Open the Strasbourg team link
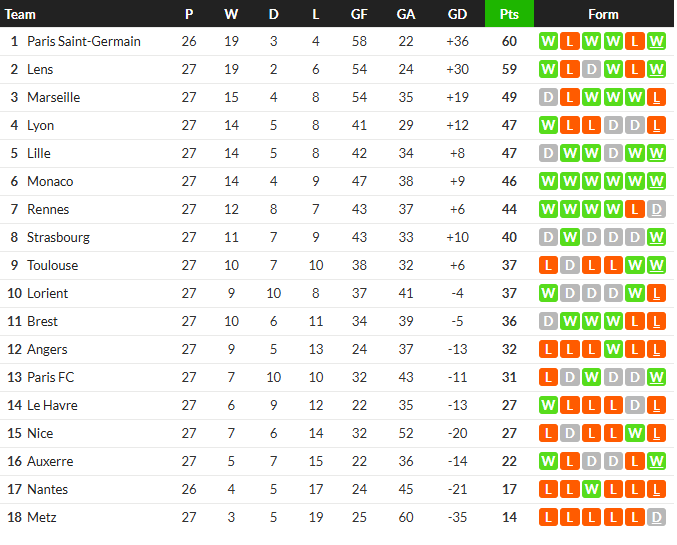Screen dimensions: 677x545 pyautogui.click(x=58, y=238)
